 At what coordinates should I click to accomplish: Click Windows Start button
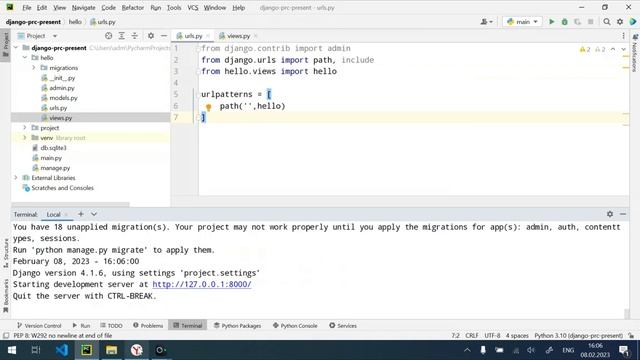tap(11, 350)
